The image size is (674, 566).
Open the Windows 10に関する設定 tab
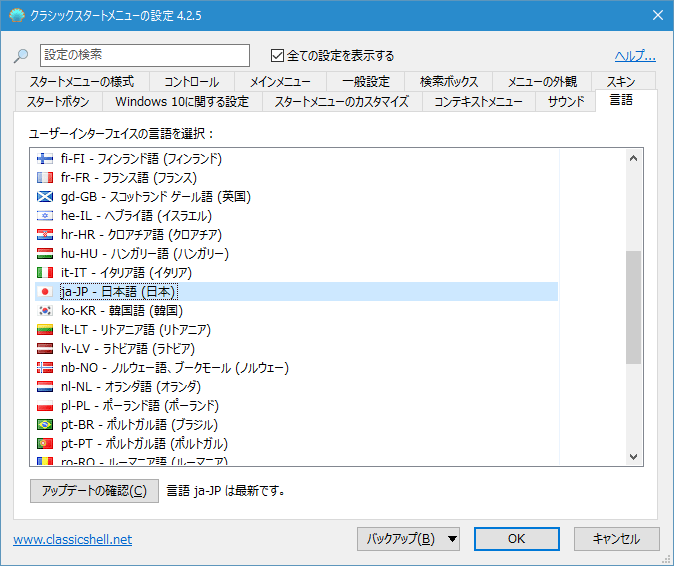[x=182, y=101]
